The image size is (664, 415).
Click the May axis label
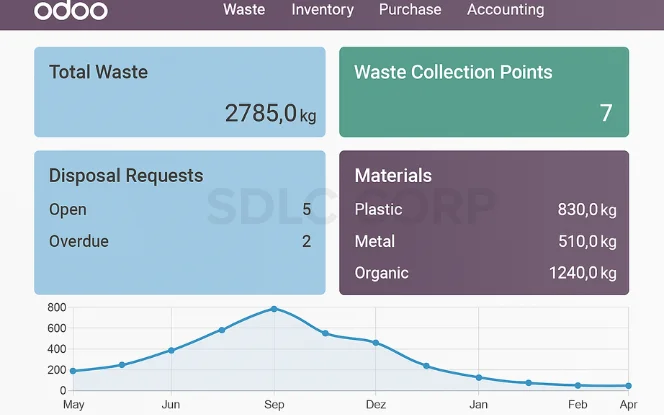click(x=73, y=405)
